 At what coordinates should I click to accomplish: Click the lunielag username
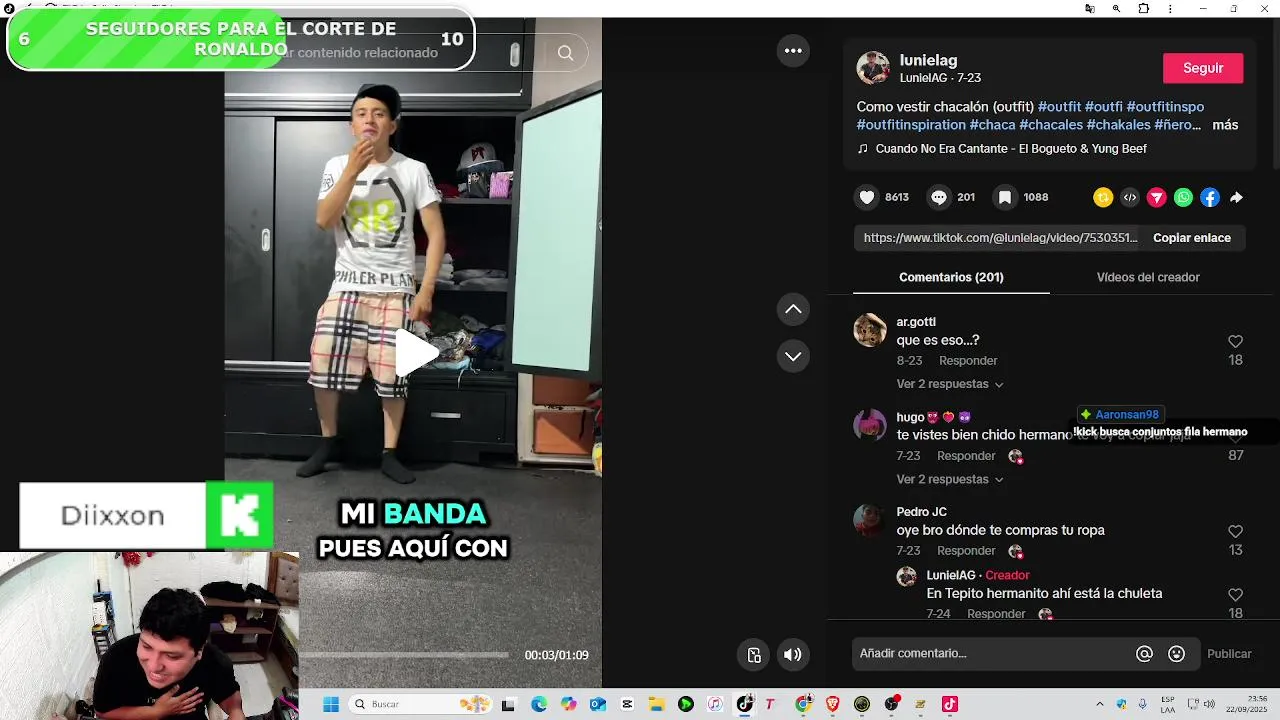(928, 60)
